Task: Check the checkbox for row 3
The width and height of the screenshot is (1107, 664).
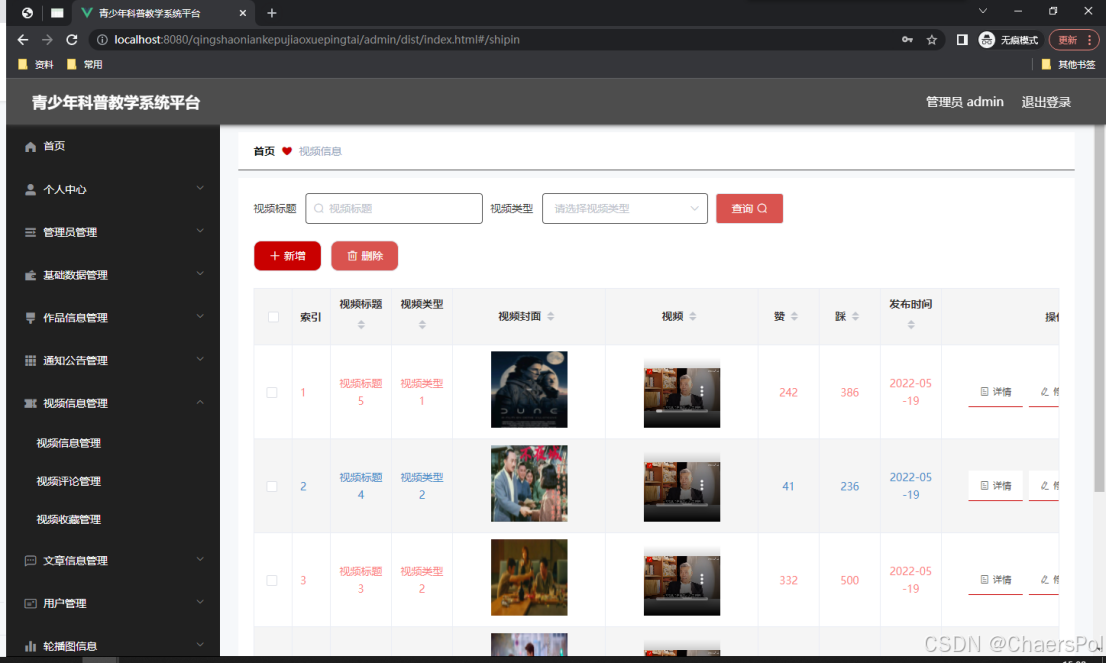Action: (272, 580)
